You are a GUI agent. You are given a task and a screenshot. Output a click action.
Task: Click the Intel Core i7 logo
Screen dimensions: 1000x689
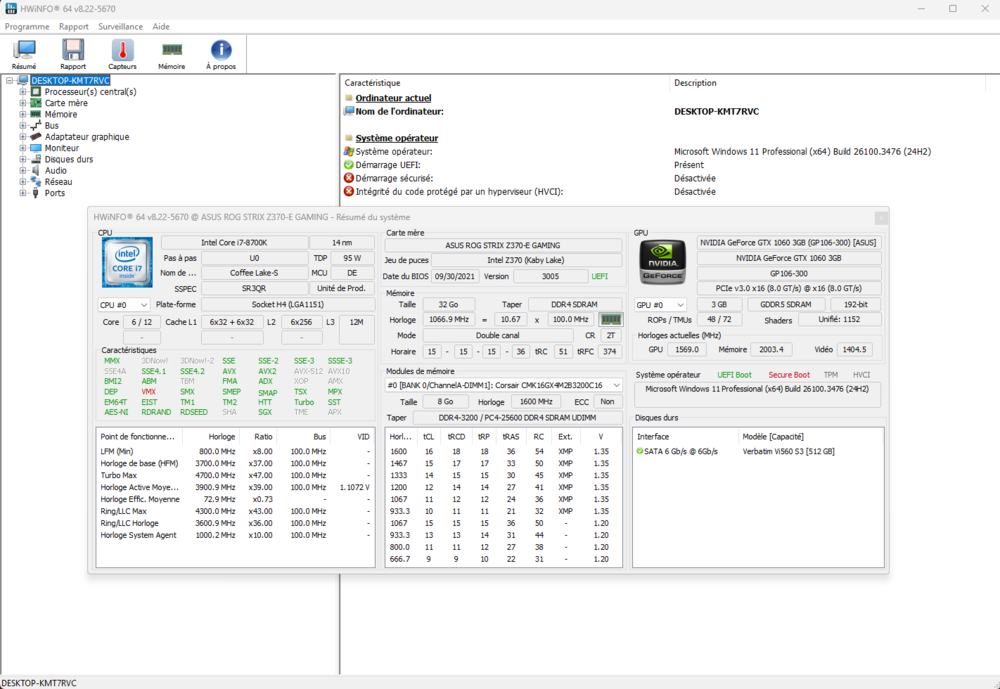(x=127, y=262)
